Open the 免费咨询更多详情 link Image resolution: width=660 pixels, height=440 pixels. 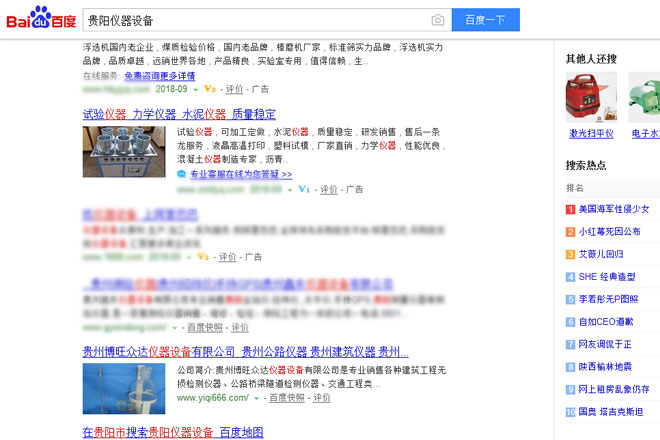tap(160, 76)
